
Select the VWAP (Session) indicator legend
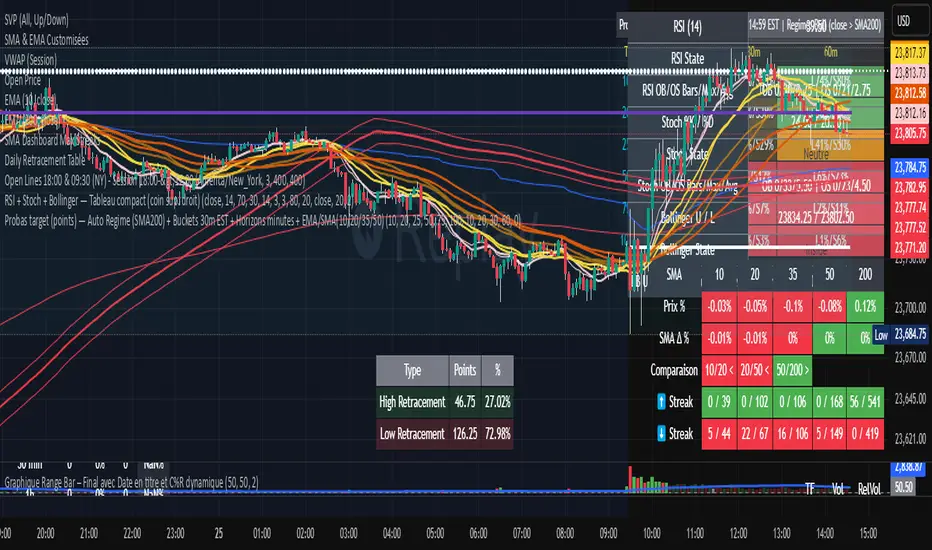30,59
